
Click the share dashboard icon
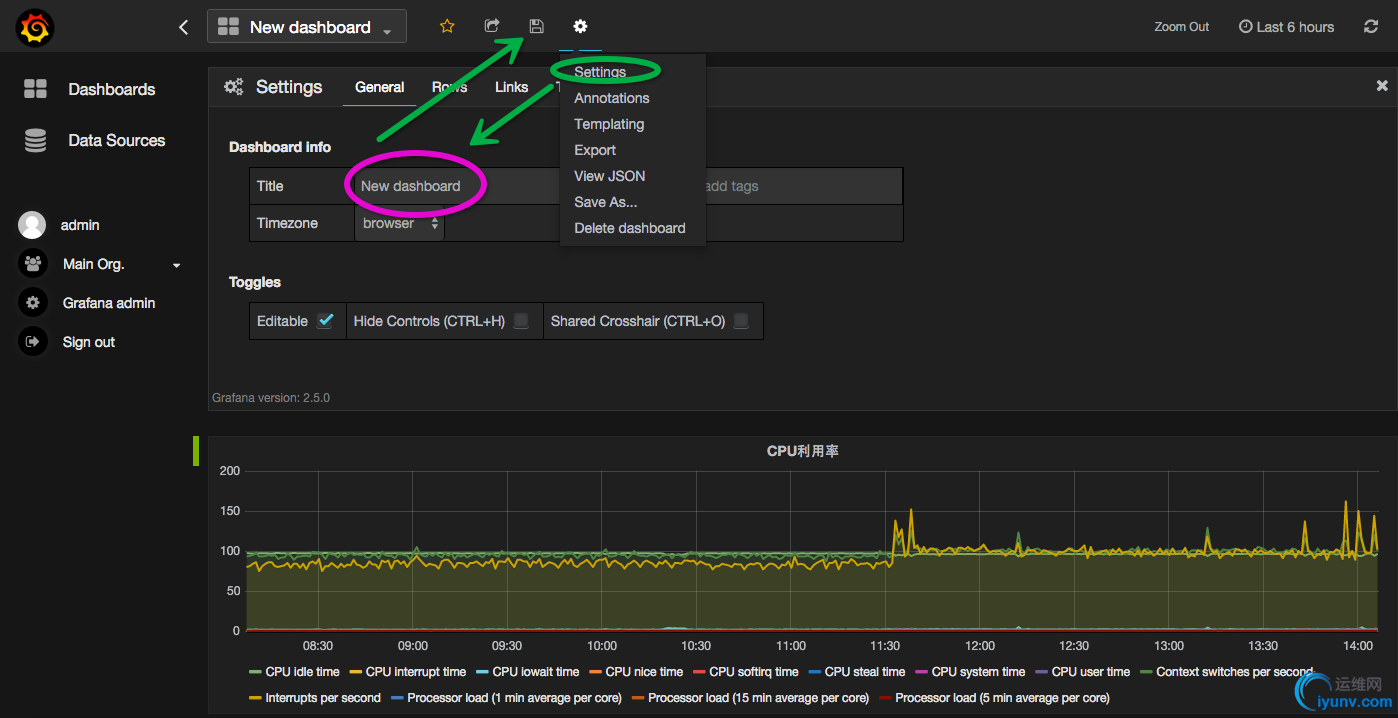click(492, 27)
